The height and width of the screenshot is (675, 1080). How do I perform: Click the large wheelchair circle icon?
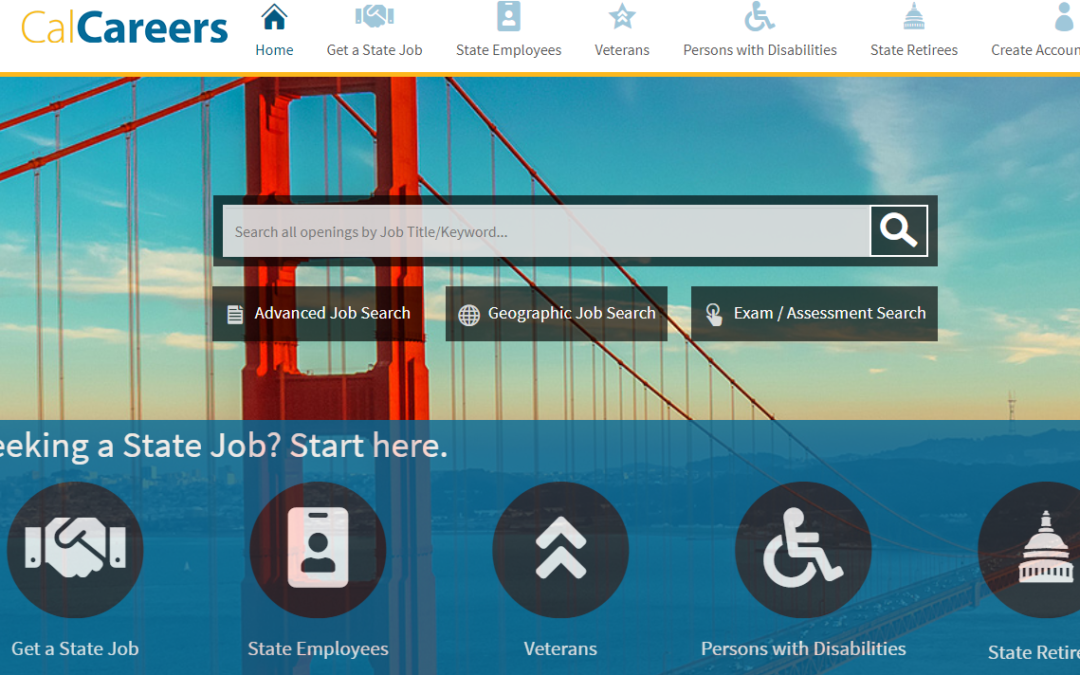[803, 550]
